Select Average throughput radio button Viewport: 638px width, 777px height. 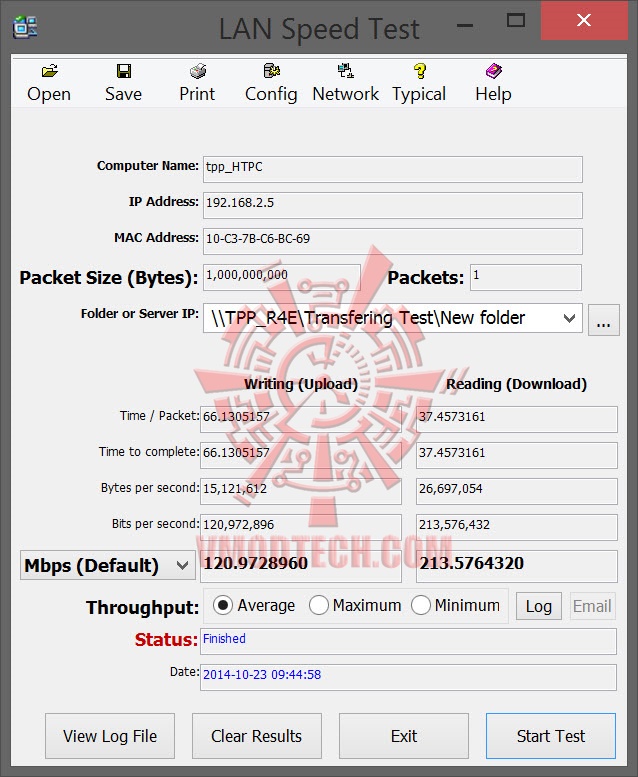pyautogui.click(x=223, y=605)
